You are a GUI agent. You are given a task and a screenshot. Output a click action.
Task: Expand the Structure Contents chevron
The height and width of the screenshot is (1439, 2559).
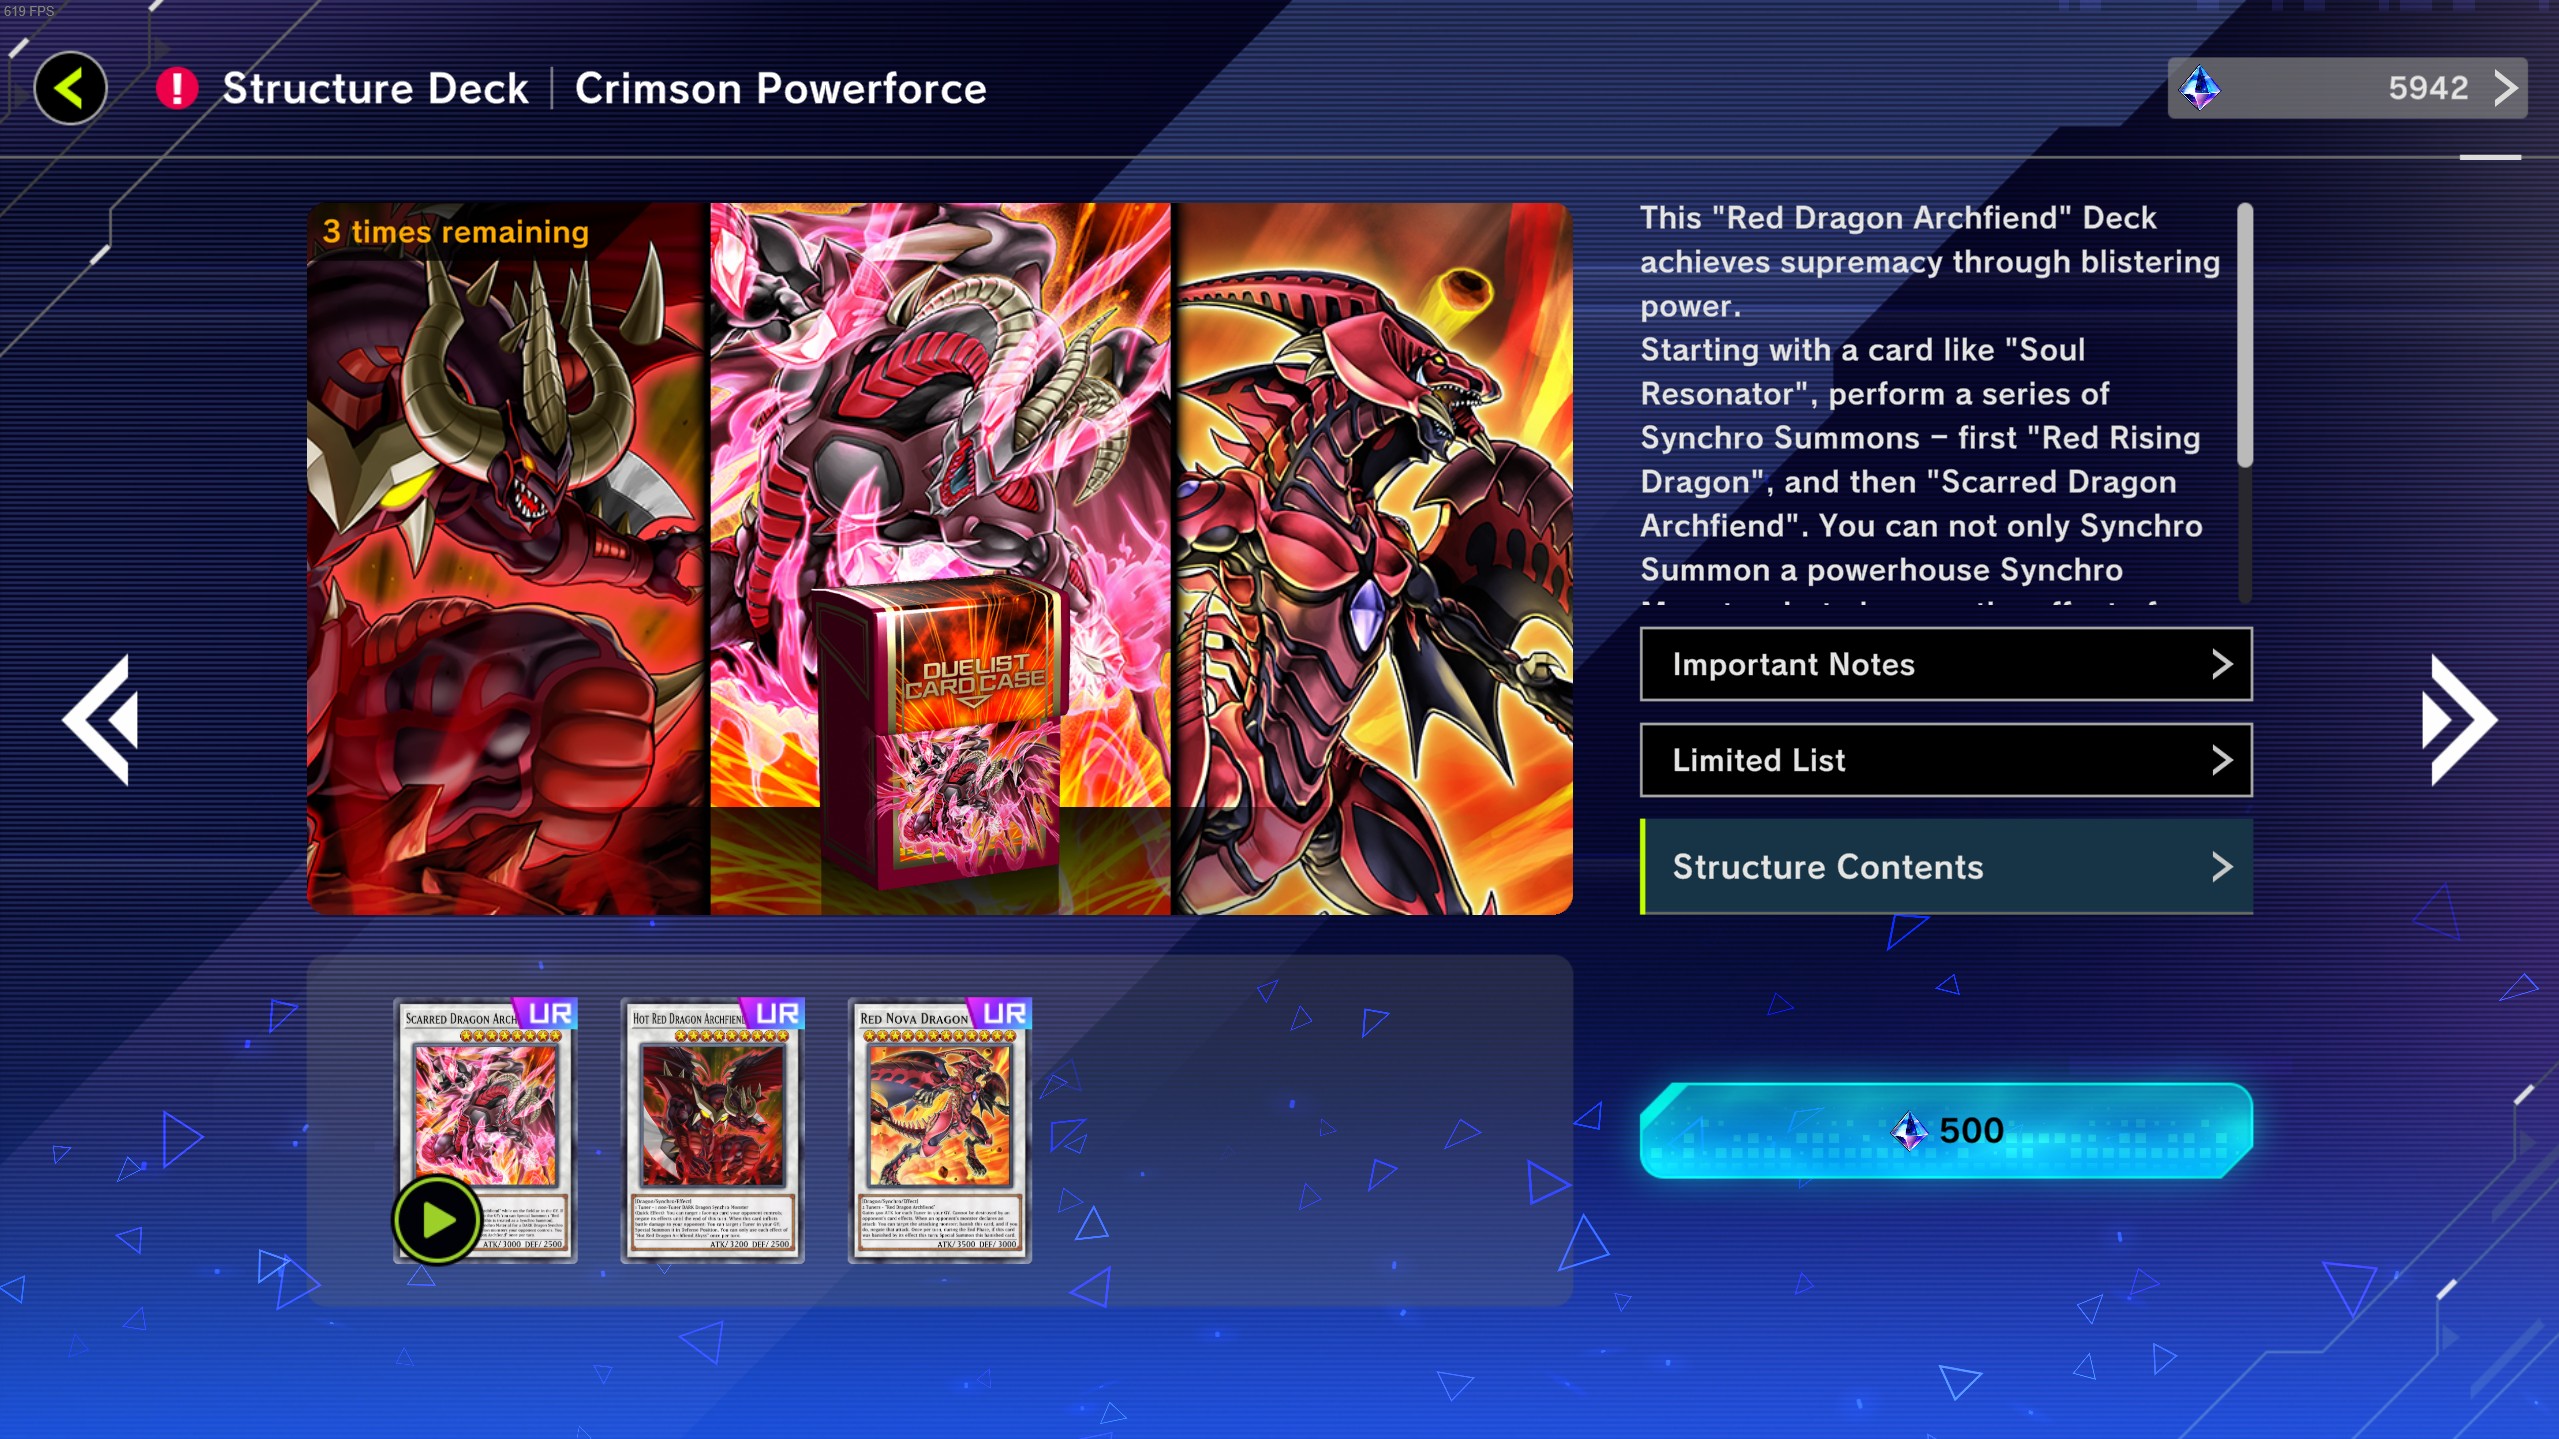pyautogui.click(x=2221, y=867)
